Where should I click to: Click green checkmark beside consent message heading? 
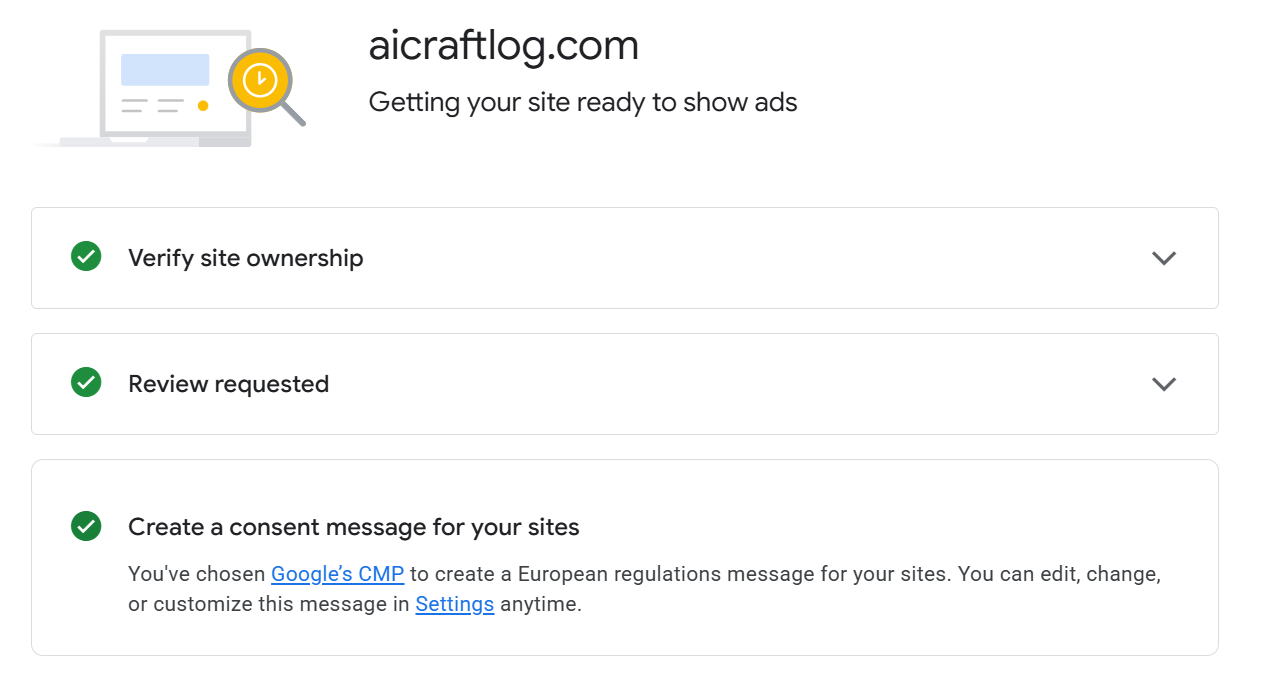point(86,526)
